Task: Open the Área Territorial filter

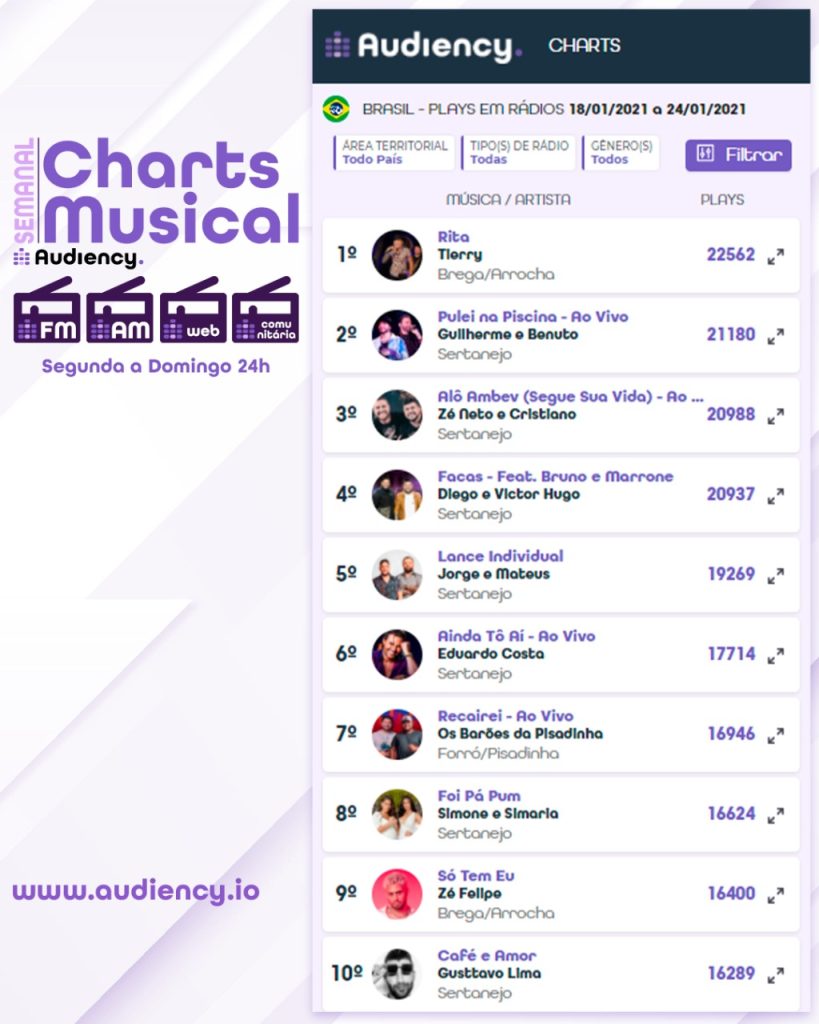Action: (x=394, y=153)
